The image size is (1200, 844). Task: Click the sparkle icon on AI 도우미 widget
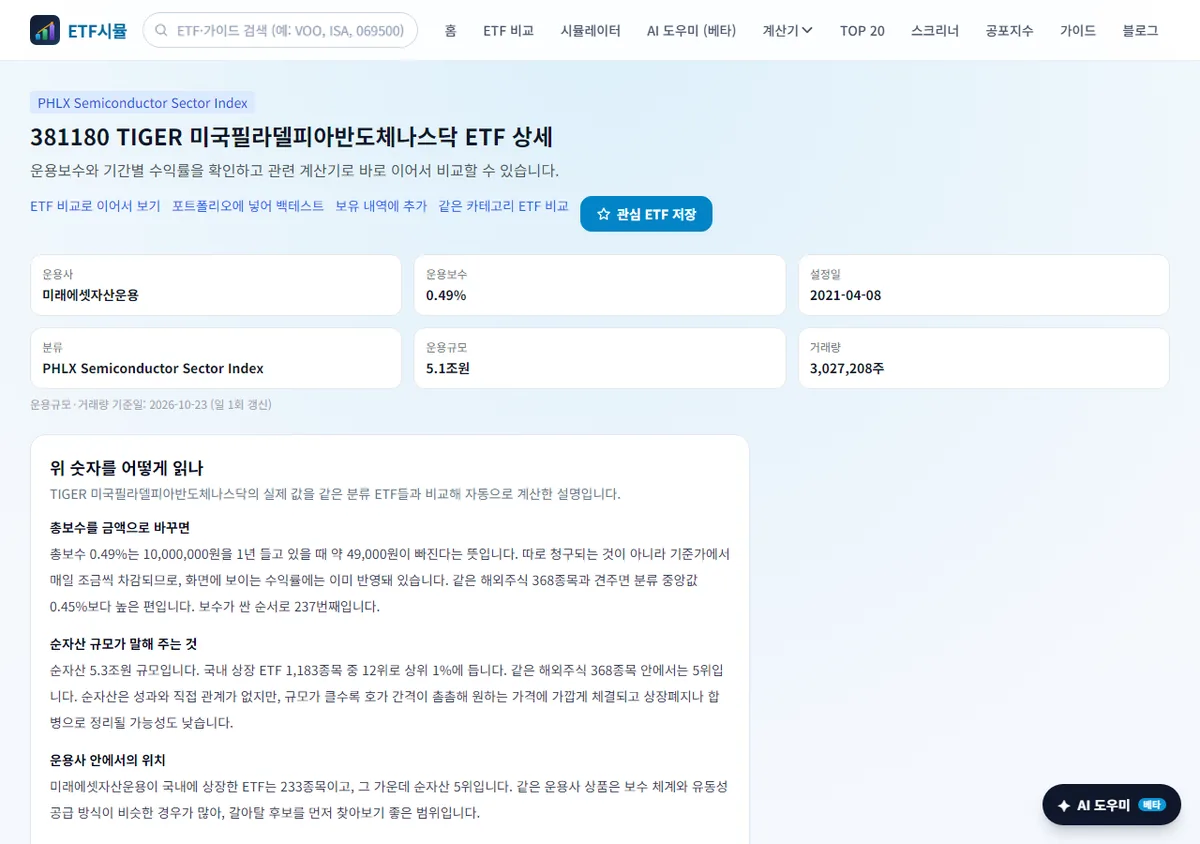point(1063,805)
